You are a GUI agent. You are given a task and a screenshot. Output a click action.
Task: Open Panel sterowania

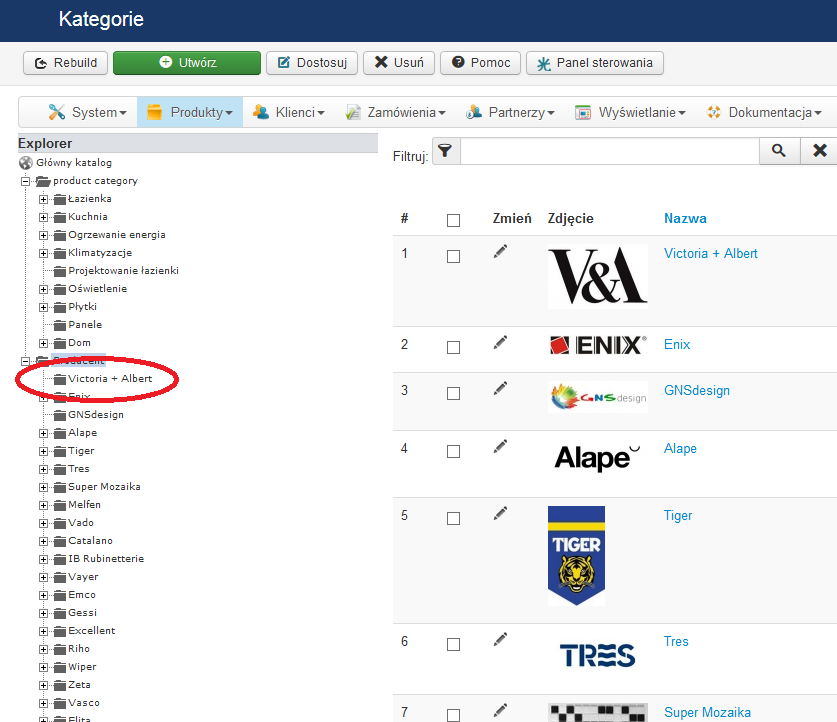[595, 63]
